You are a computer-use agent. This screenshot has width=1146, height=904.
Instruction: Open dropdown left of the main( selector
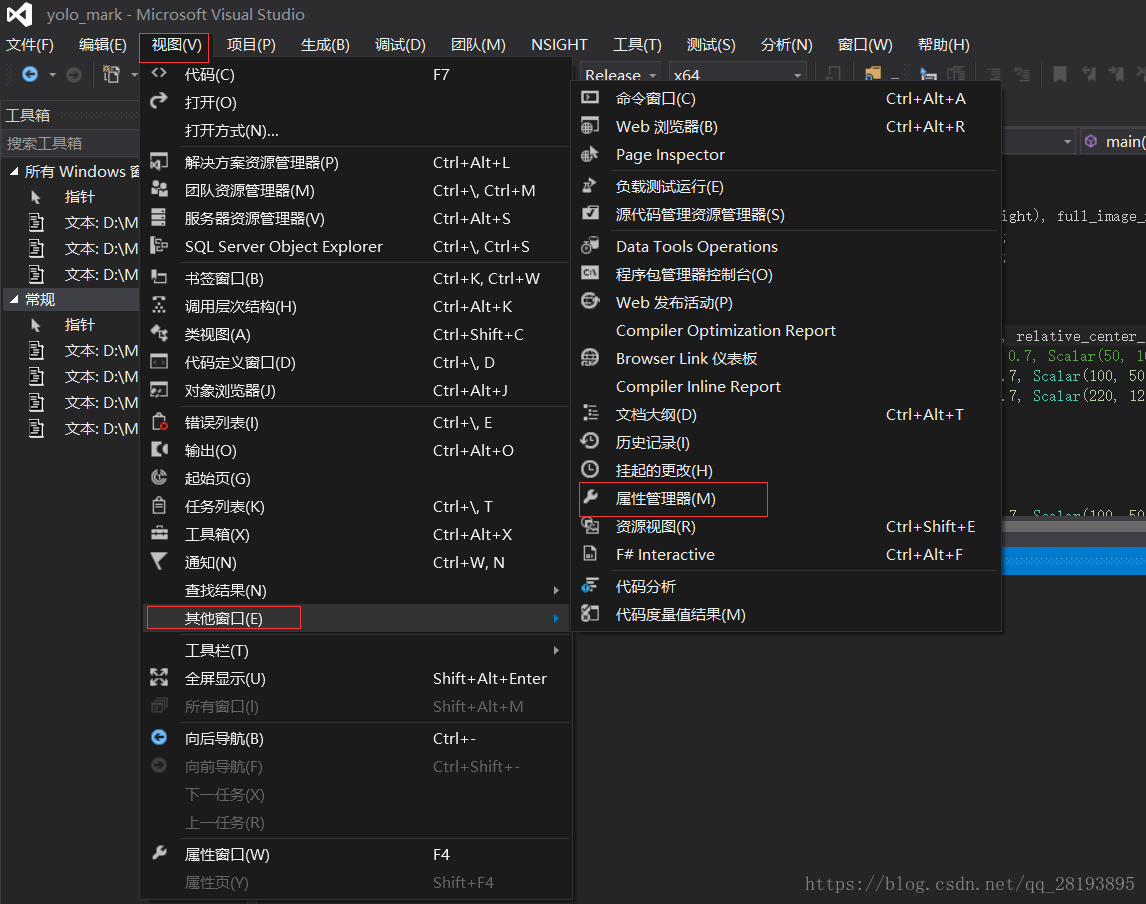1067,142
